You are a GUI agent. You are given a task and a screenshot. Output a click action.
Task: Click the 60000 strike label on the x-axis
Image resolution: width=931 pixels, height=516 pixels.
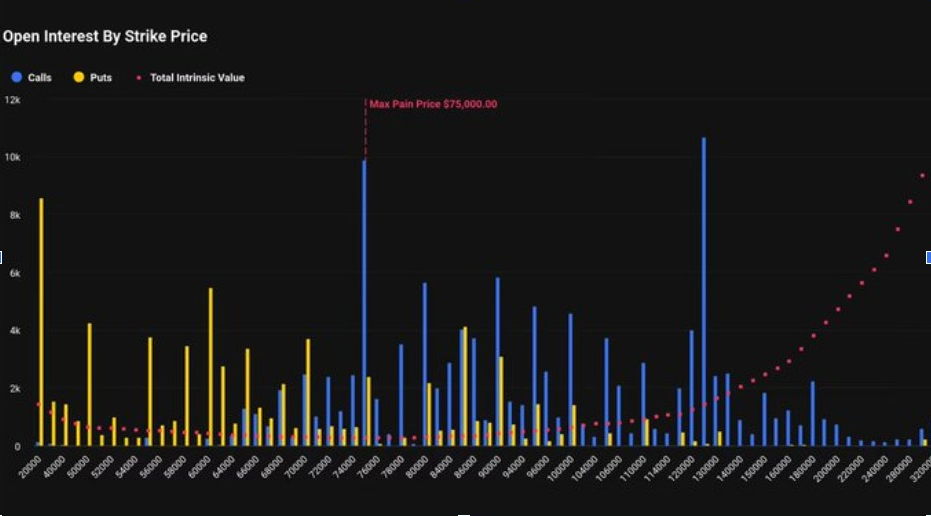coord(199,467)
